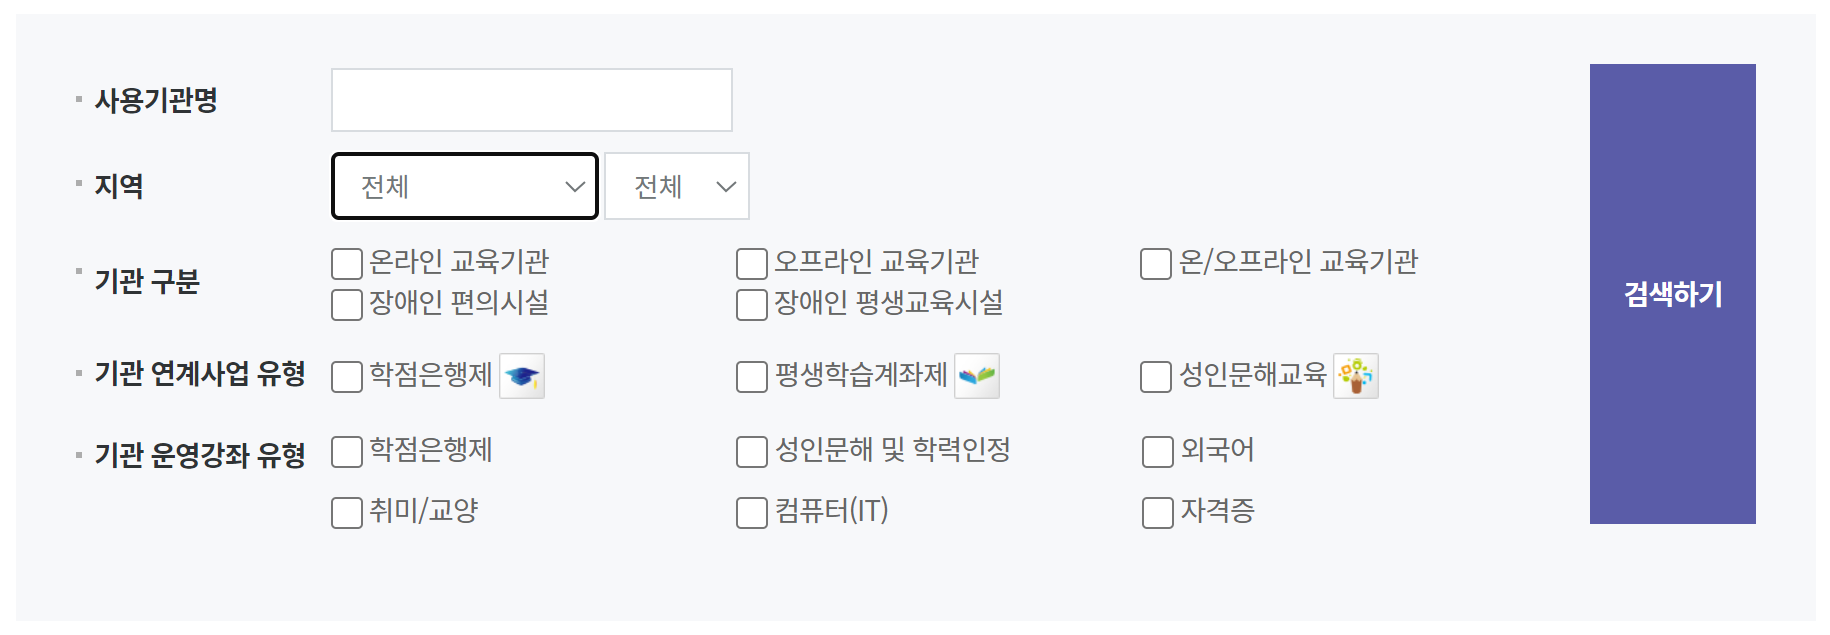The width and height of the screenshot is (1830, 635).
Task: Check 학점은행제 under 기관 연계사업 유형
Action: (346, 376)
